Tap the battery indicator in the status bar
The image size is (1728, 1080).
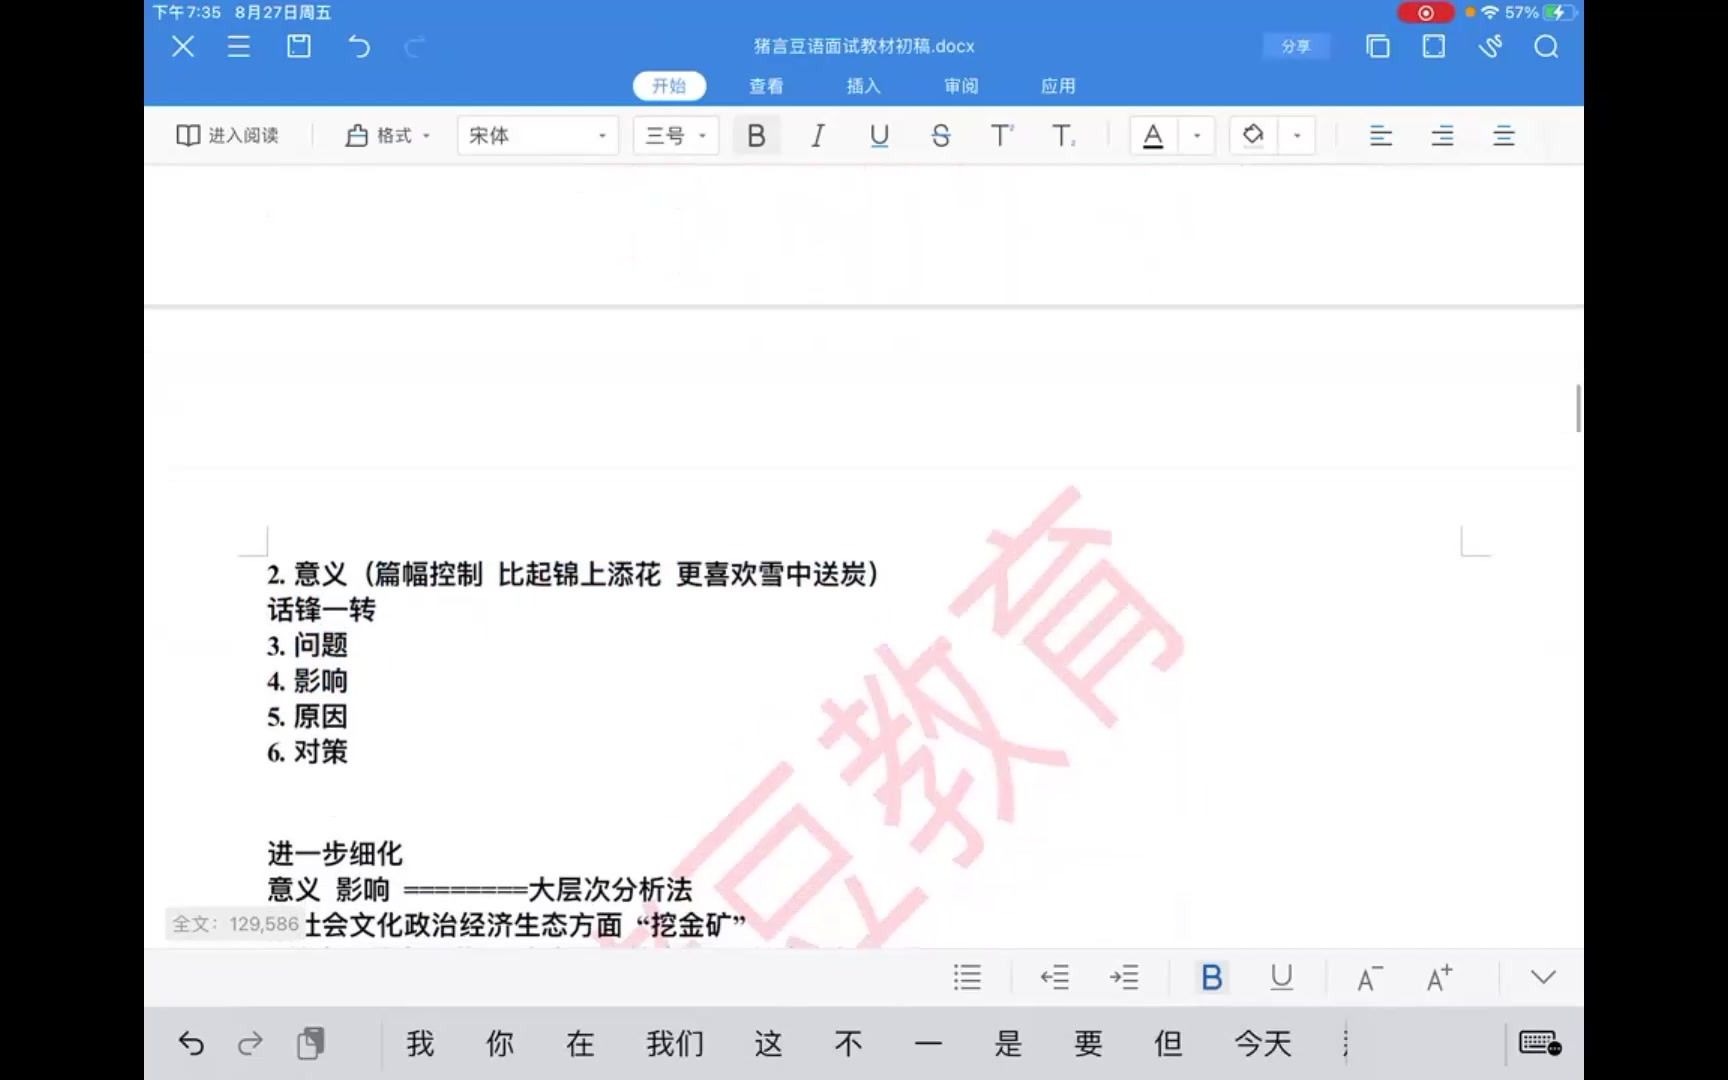coord(1558,13)
